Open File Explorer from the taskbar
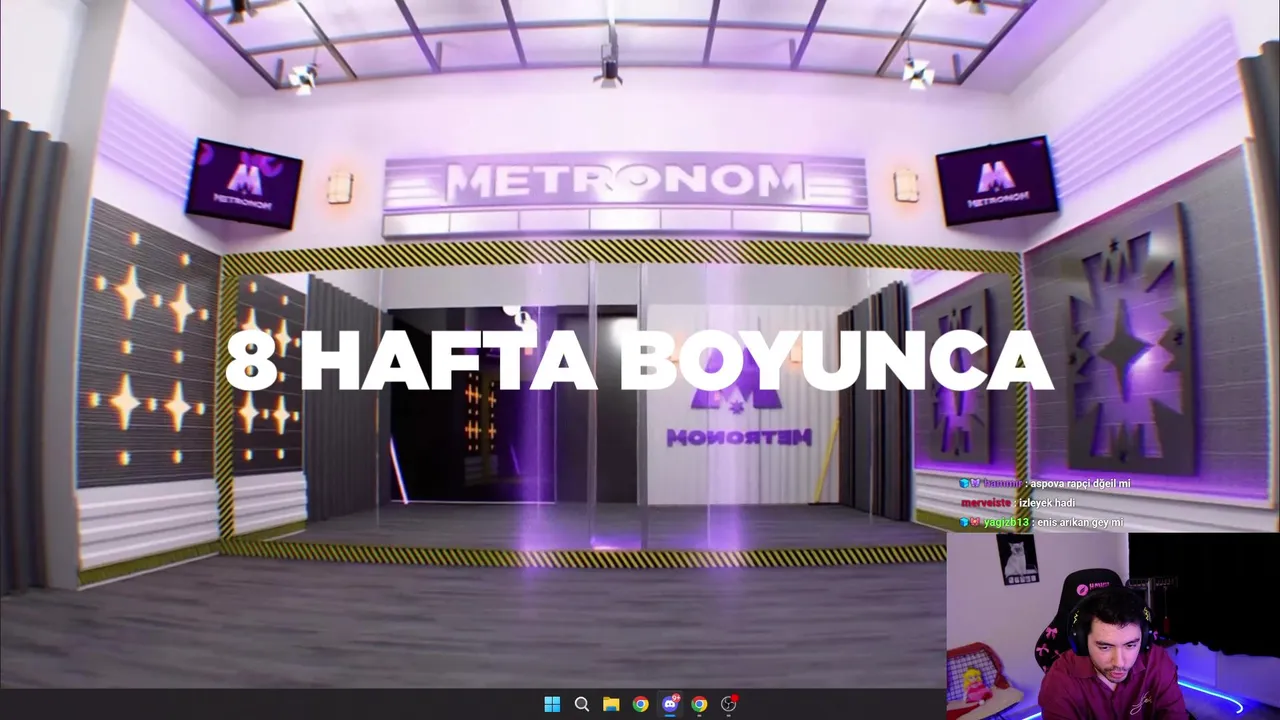 (611, 704)
